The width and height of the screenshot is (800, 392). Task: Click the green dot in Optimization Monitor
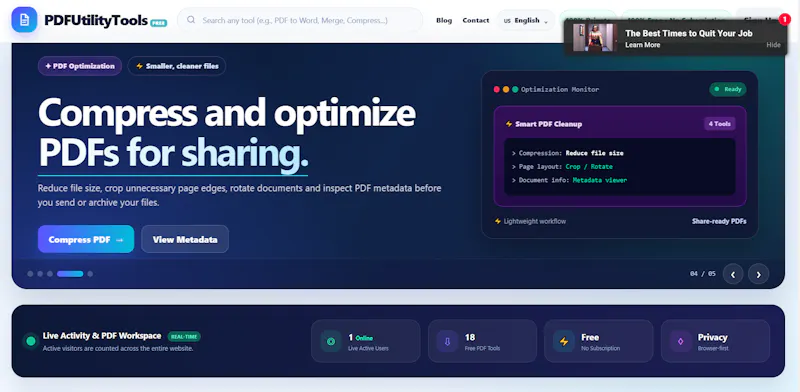[515, 89]
